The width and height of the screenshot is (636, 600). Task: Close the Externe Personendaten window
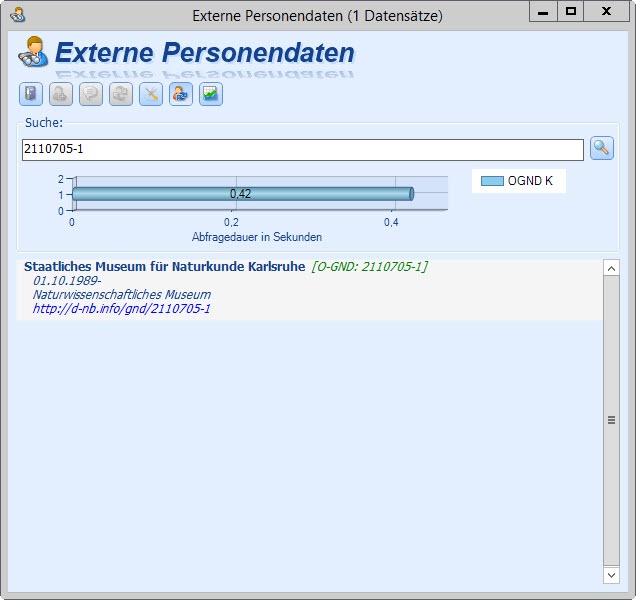pyautogui.click(x=606, y=12)
